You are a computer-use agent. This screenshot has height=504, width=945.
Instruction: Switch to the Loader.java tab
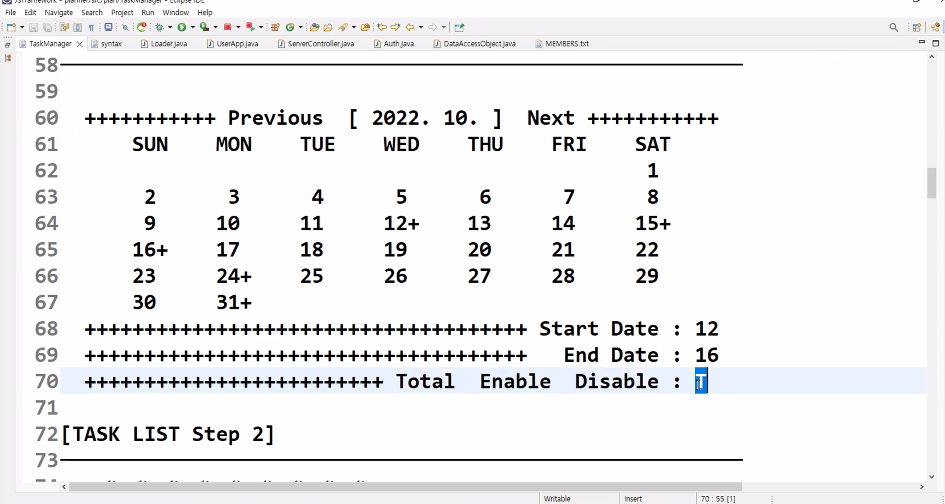pyautogui.click(x=164, y=43)
